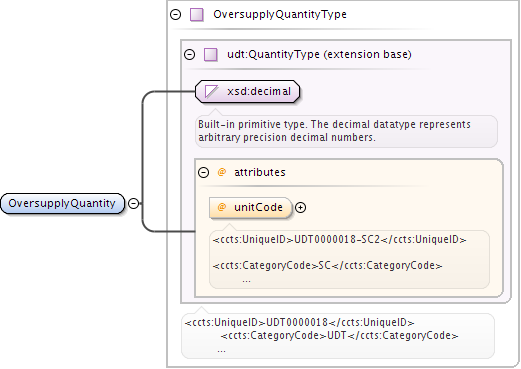Select the unitCode attribute node
This screenshot has width=521, height=369.
(251, 207)
